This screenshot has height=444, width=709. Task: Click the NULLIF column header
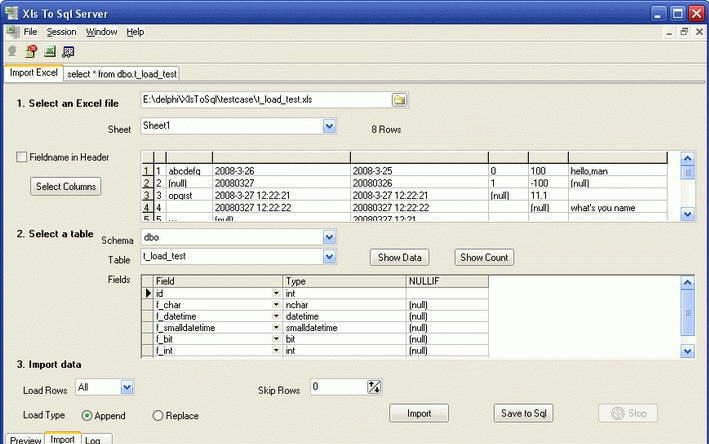tap(447, 281)
